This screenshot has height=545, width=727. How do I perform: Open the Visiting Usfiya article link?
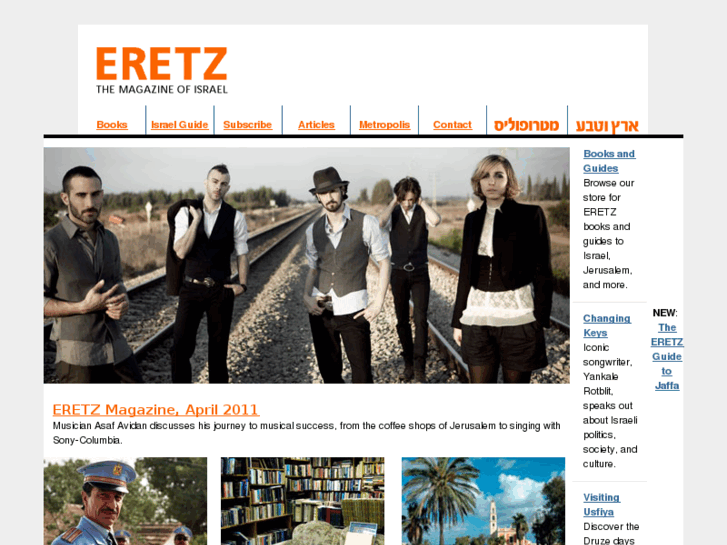coord(601,505)
